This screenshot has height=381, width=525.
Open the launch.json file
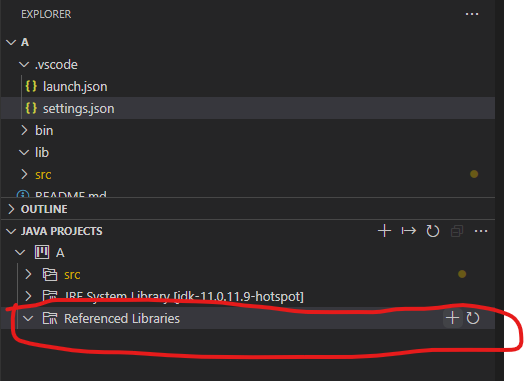[75, 87]
